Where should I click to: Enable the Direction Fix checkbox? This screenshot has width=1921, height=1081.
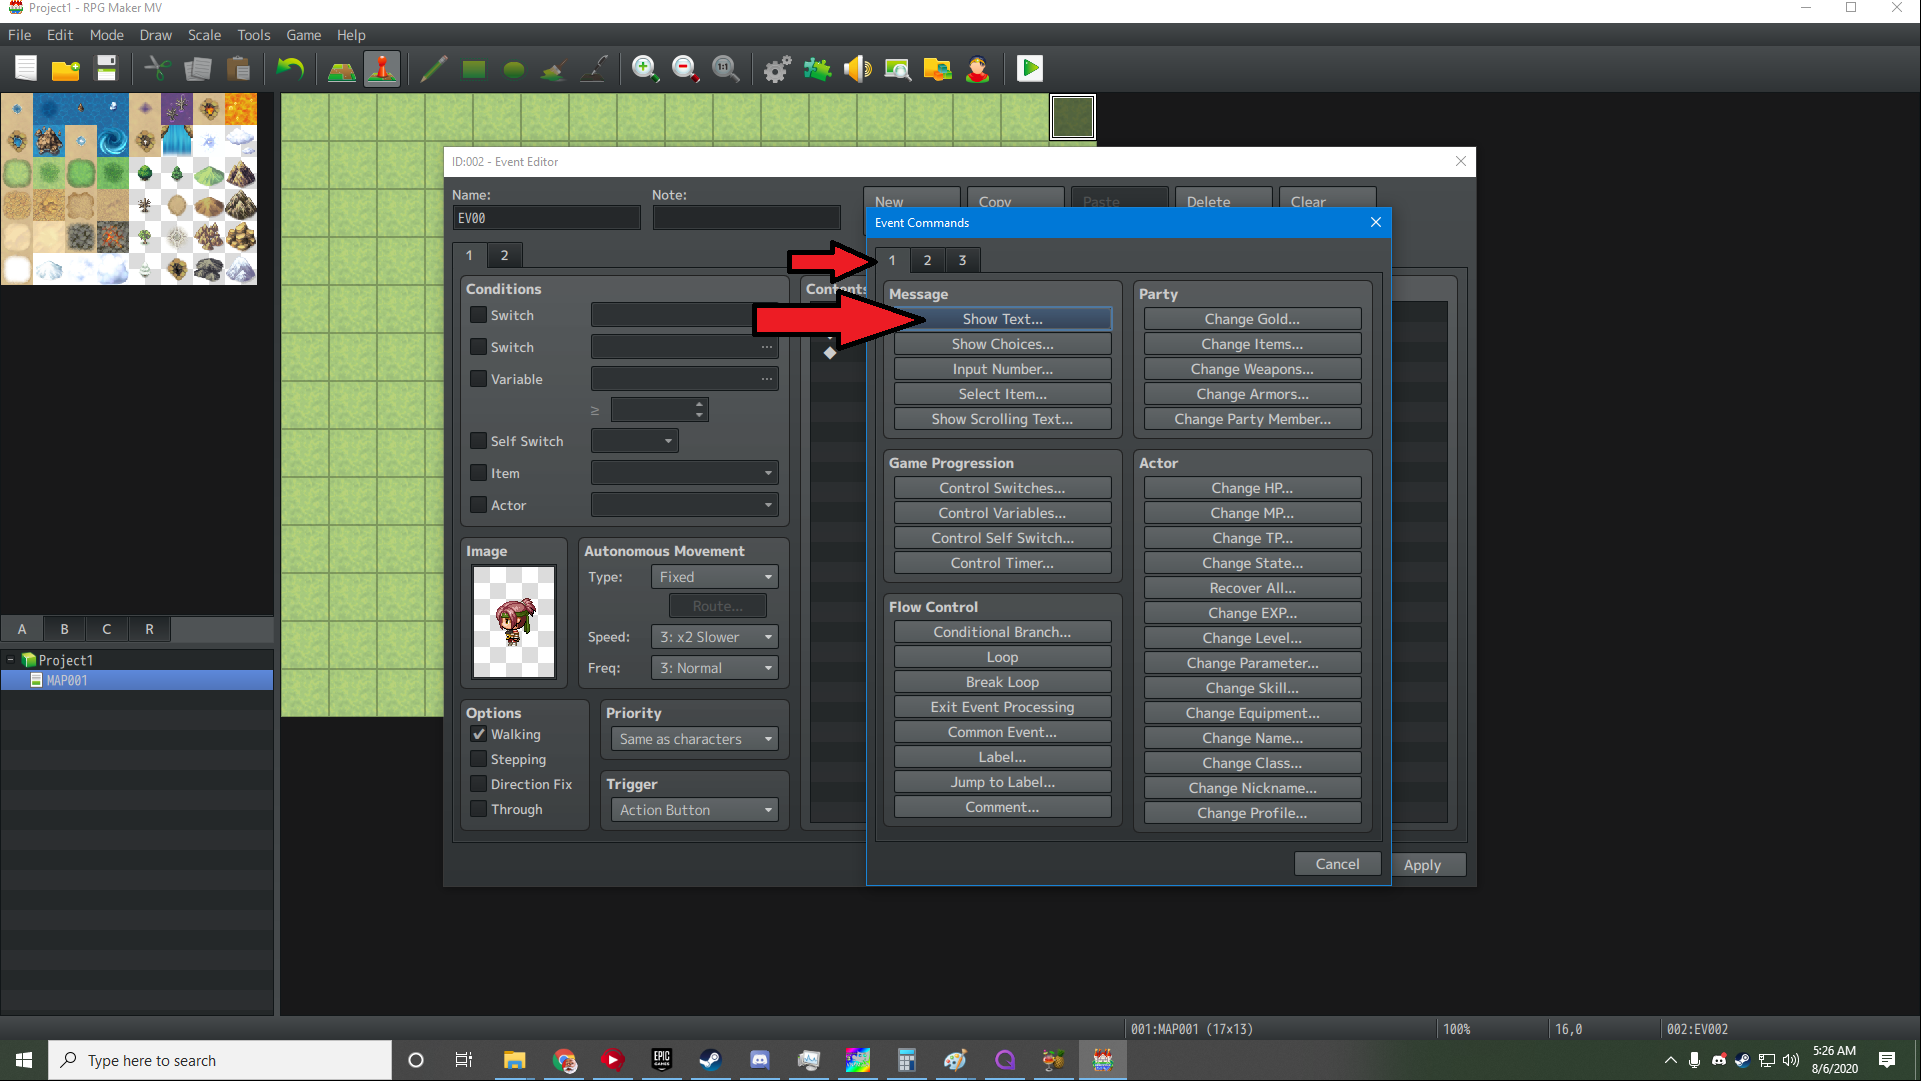pos(479,784)
